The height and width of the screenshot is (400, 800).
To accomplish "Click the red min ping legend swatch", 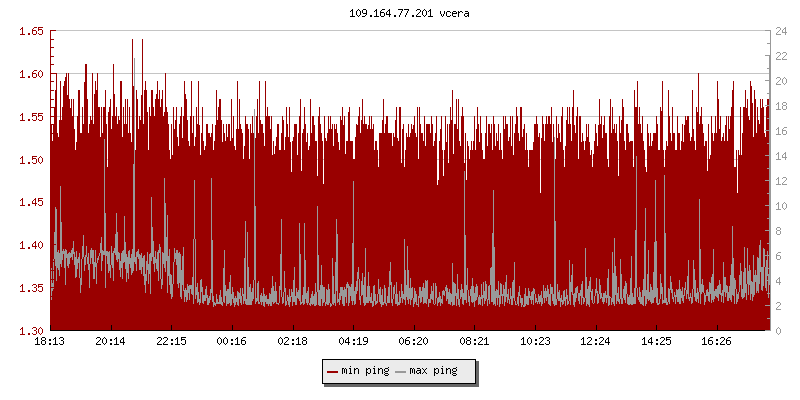I will coord(332,371).
